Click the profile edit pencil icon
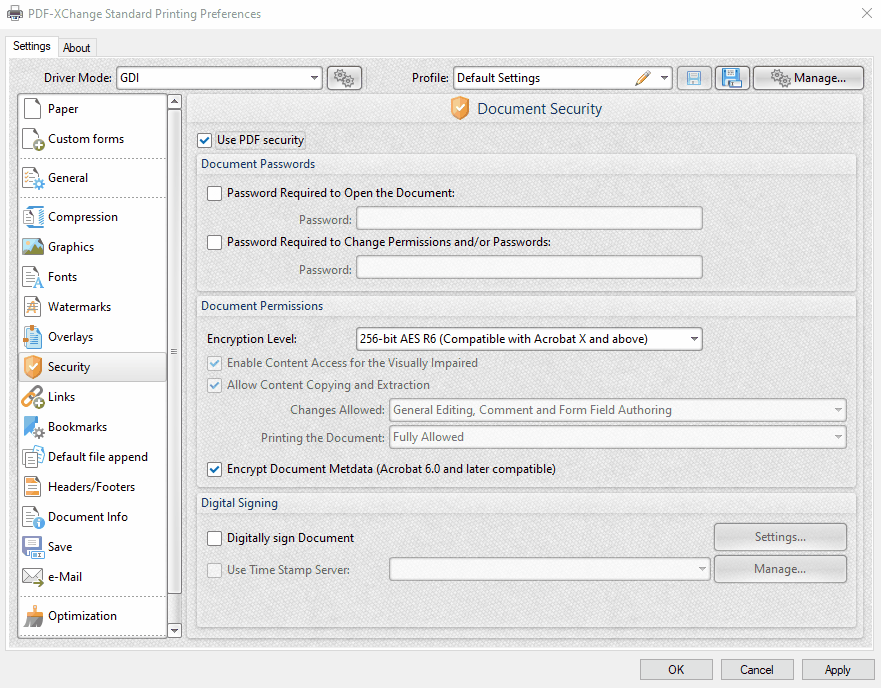The image size is (881, 688). click(x=644, y=77)
